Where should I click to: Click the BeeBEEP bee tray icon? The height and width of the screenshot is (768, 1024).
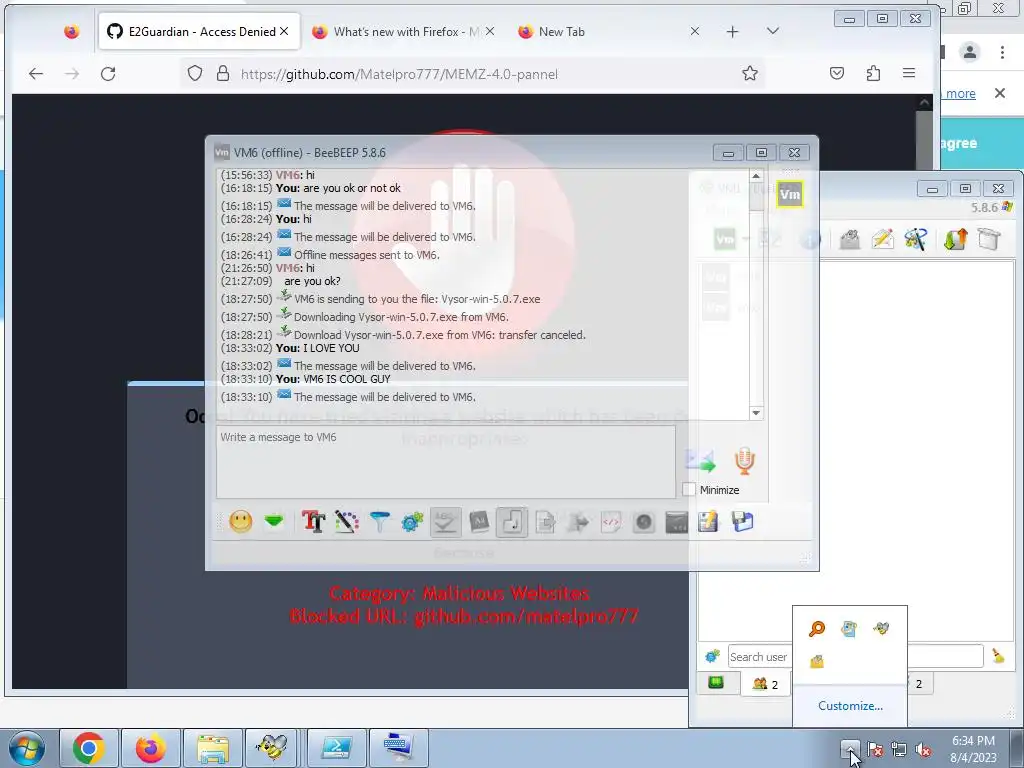coord(881,628)
